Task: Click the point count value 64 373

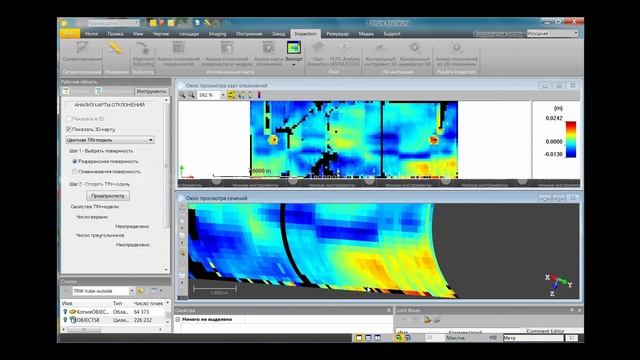Action: 141,312
